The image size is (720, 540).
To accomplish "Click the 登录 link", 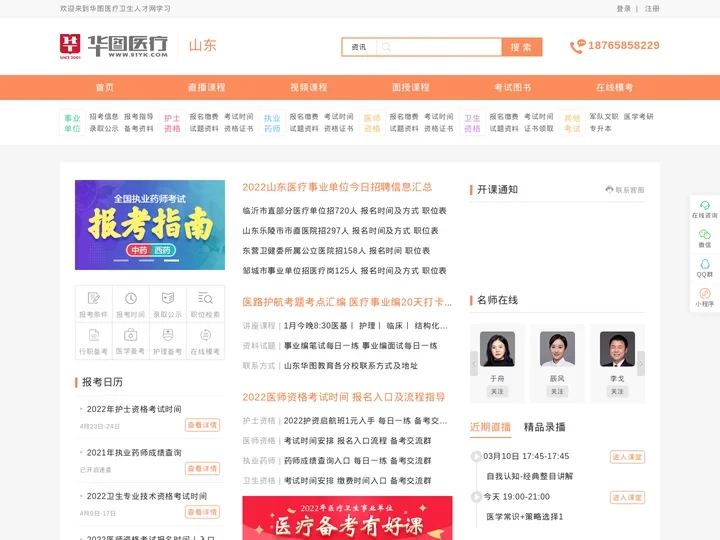I will click(624, 9).
